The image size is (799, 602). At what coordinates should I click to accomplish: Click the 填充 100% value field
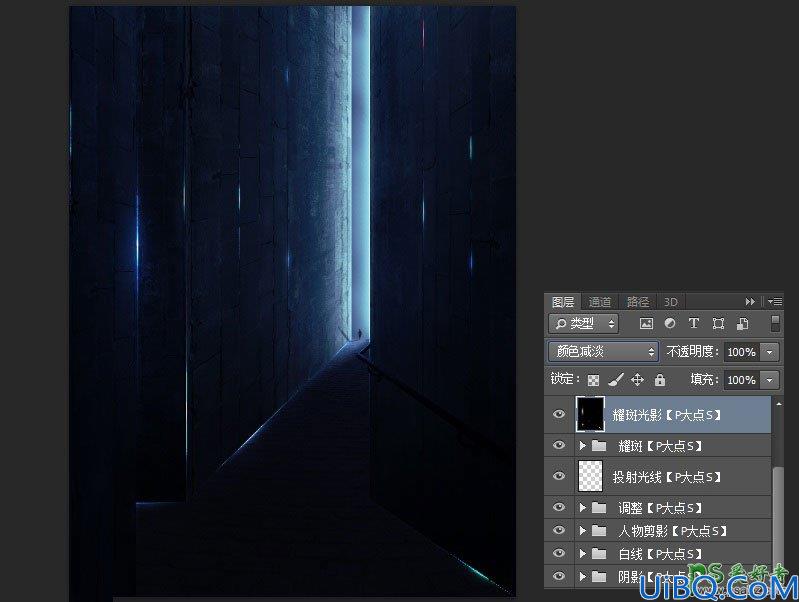click(742, 380)
